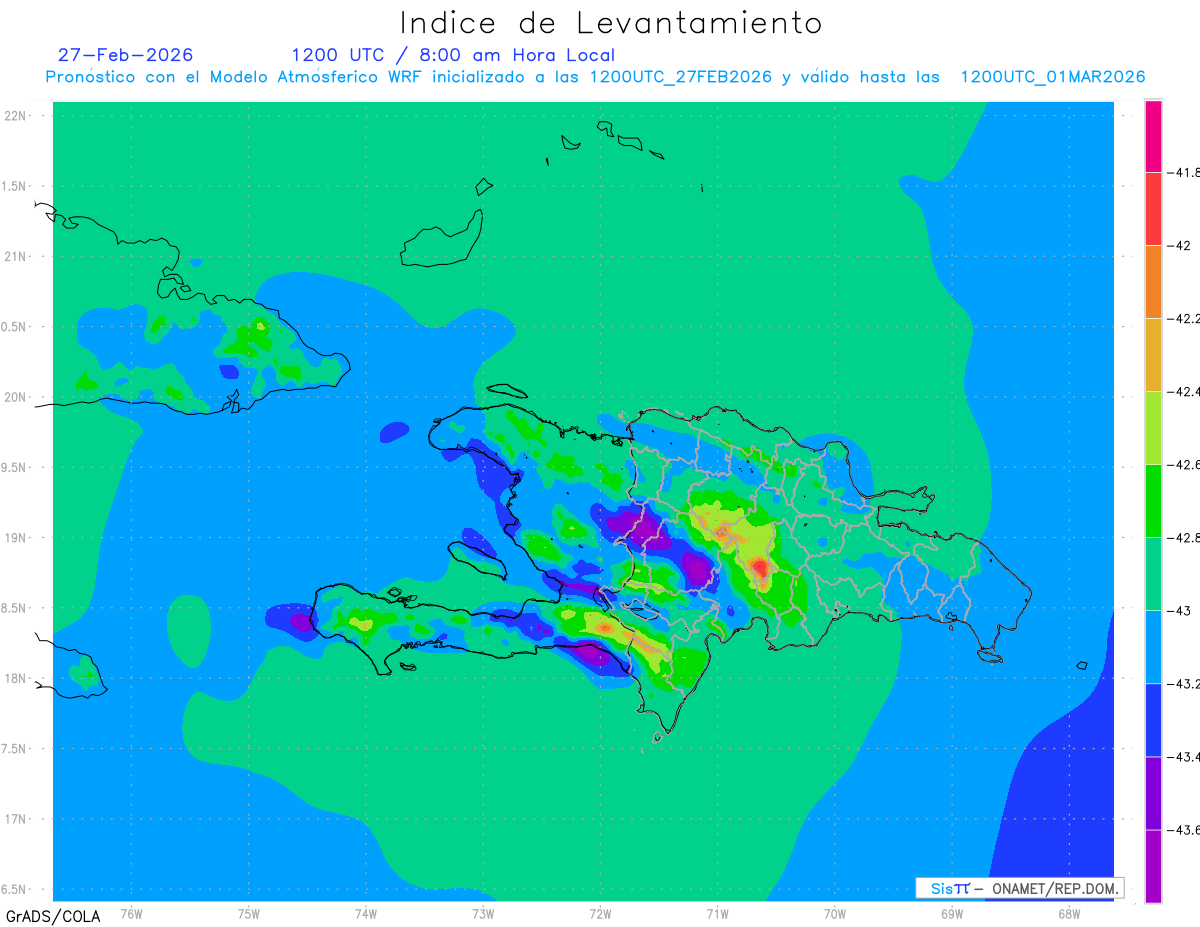Click the colorbar value "-42.4"
Image resolution: width=1200 pixels, height=927 pixels.
coord(1184,392)
